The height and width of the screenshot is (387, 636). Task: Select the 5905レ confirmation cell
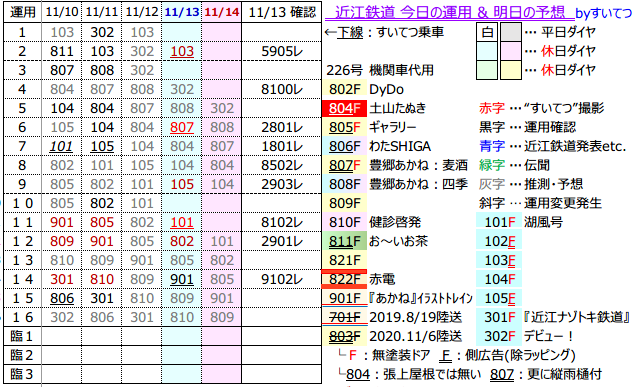pos(282,51)
